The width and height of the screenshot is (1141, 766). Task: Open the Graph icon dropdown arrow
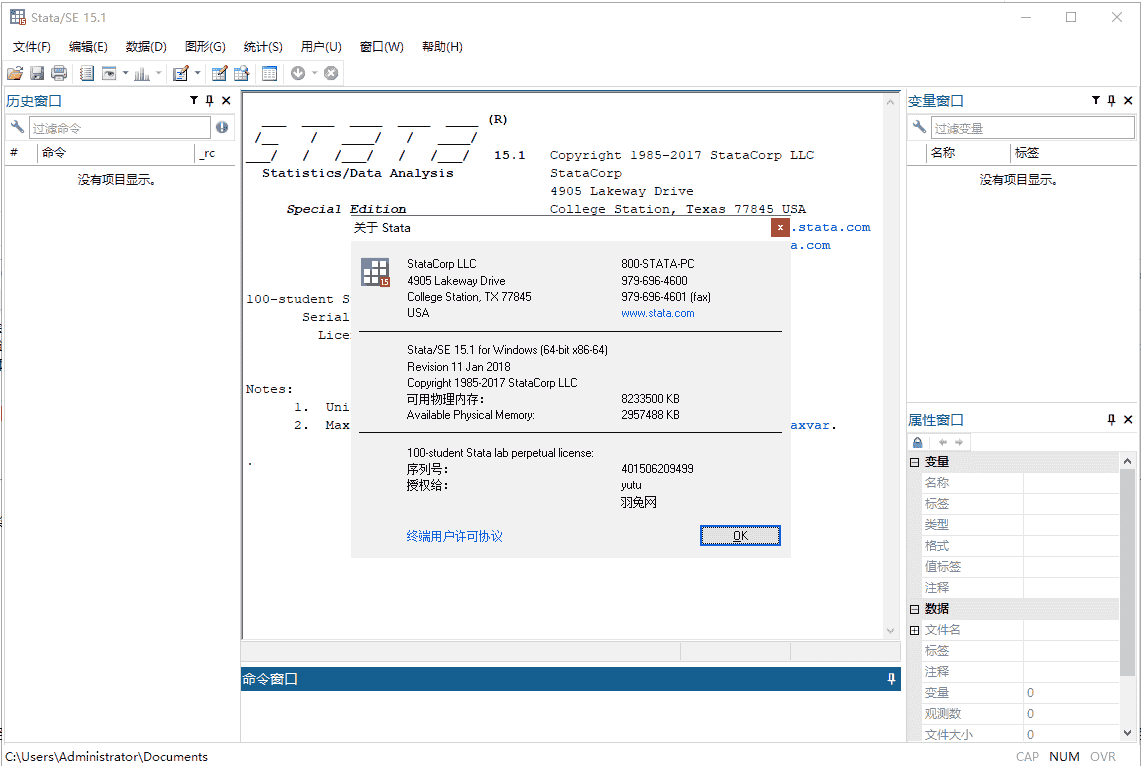coord(158,72)
